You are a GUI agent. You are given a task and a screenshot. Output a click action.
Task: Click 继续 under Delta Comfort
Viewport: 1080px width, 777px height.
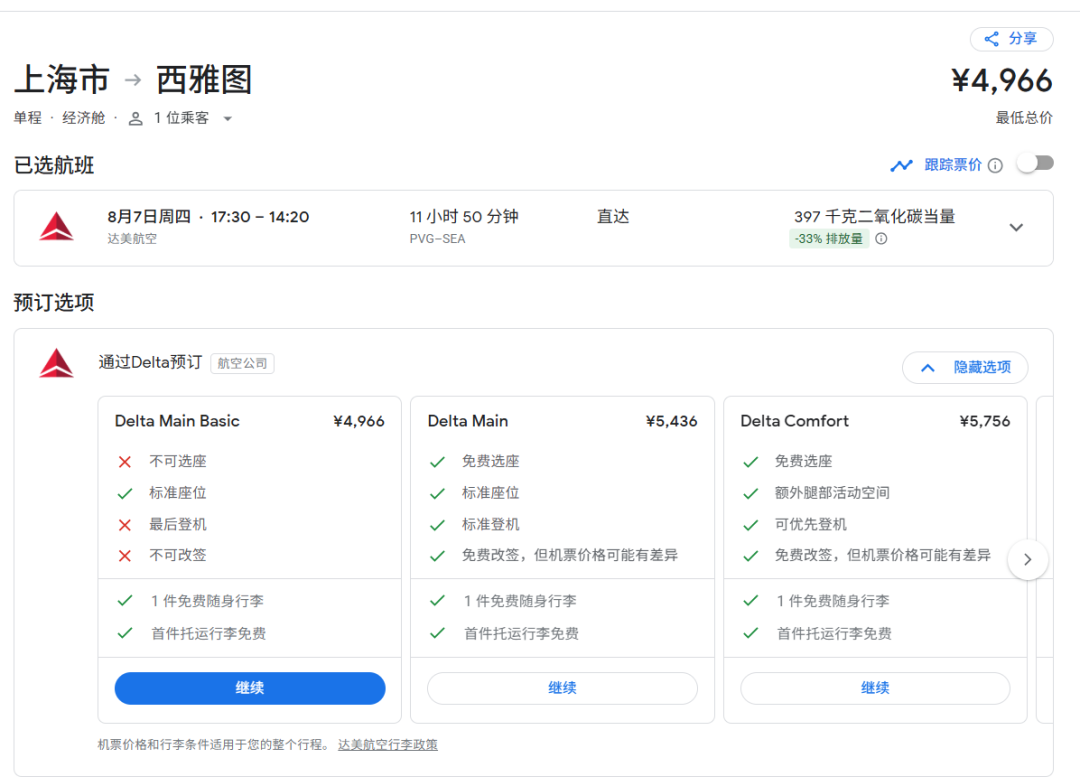point(875,688)
